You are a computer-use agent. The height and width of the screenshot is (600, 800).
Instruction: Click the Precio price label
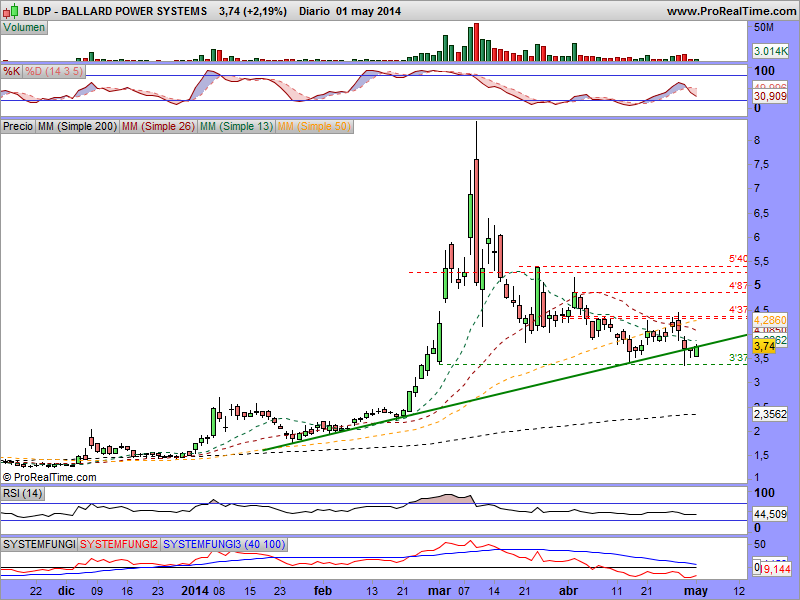coord(18,126)
